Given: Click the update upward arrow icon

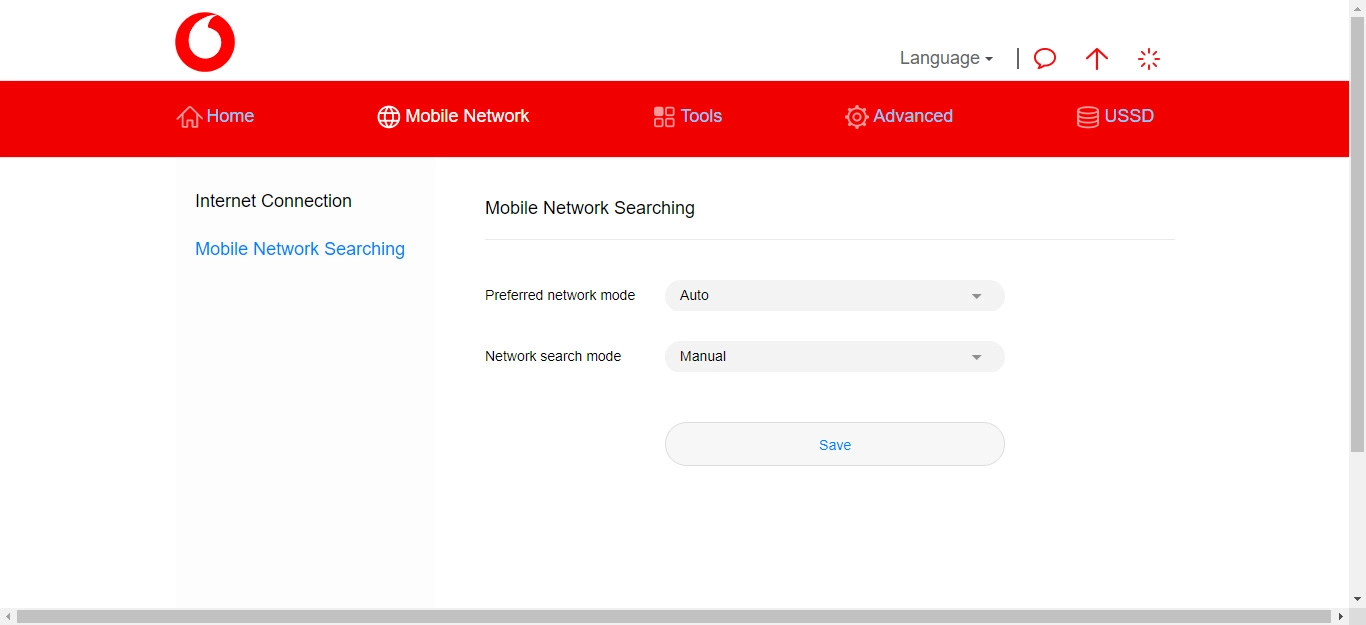Looking at the screenshot, I should (x=1097, y=59).
